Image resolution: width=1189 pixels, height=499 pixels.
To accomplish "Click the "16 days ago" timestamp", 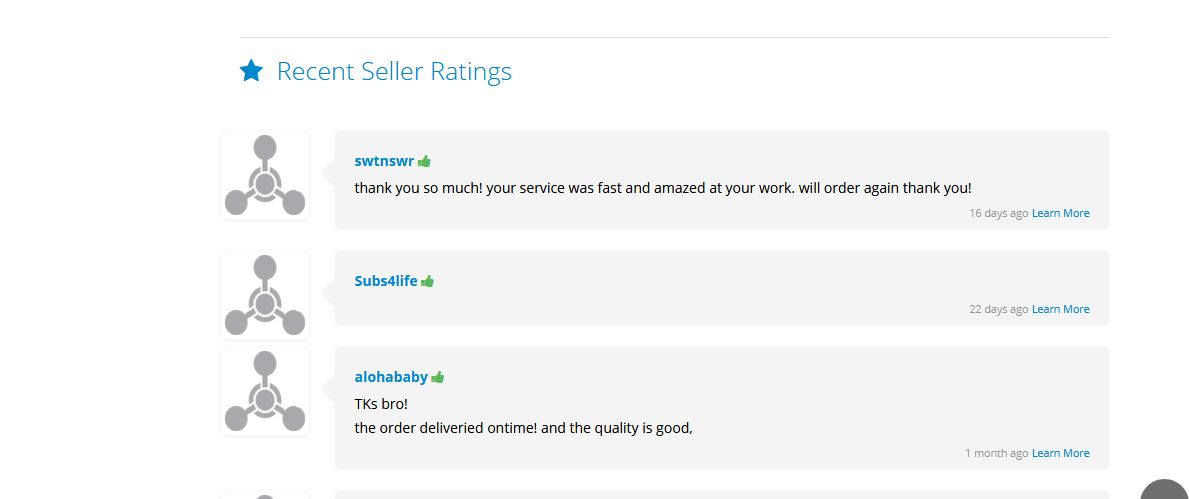I will [x=998, y=213].
